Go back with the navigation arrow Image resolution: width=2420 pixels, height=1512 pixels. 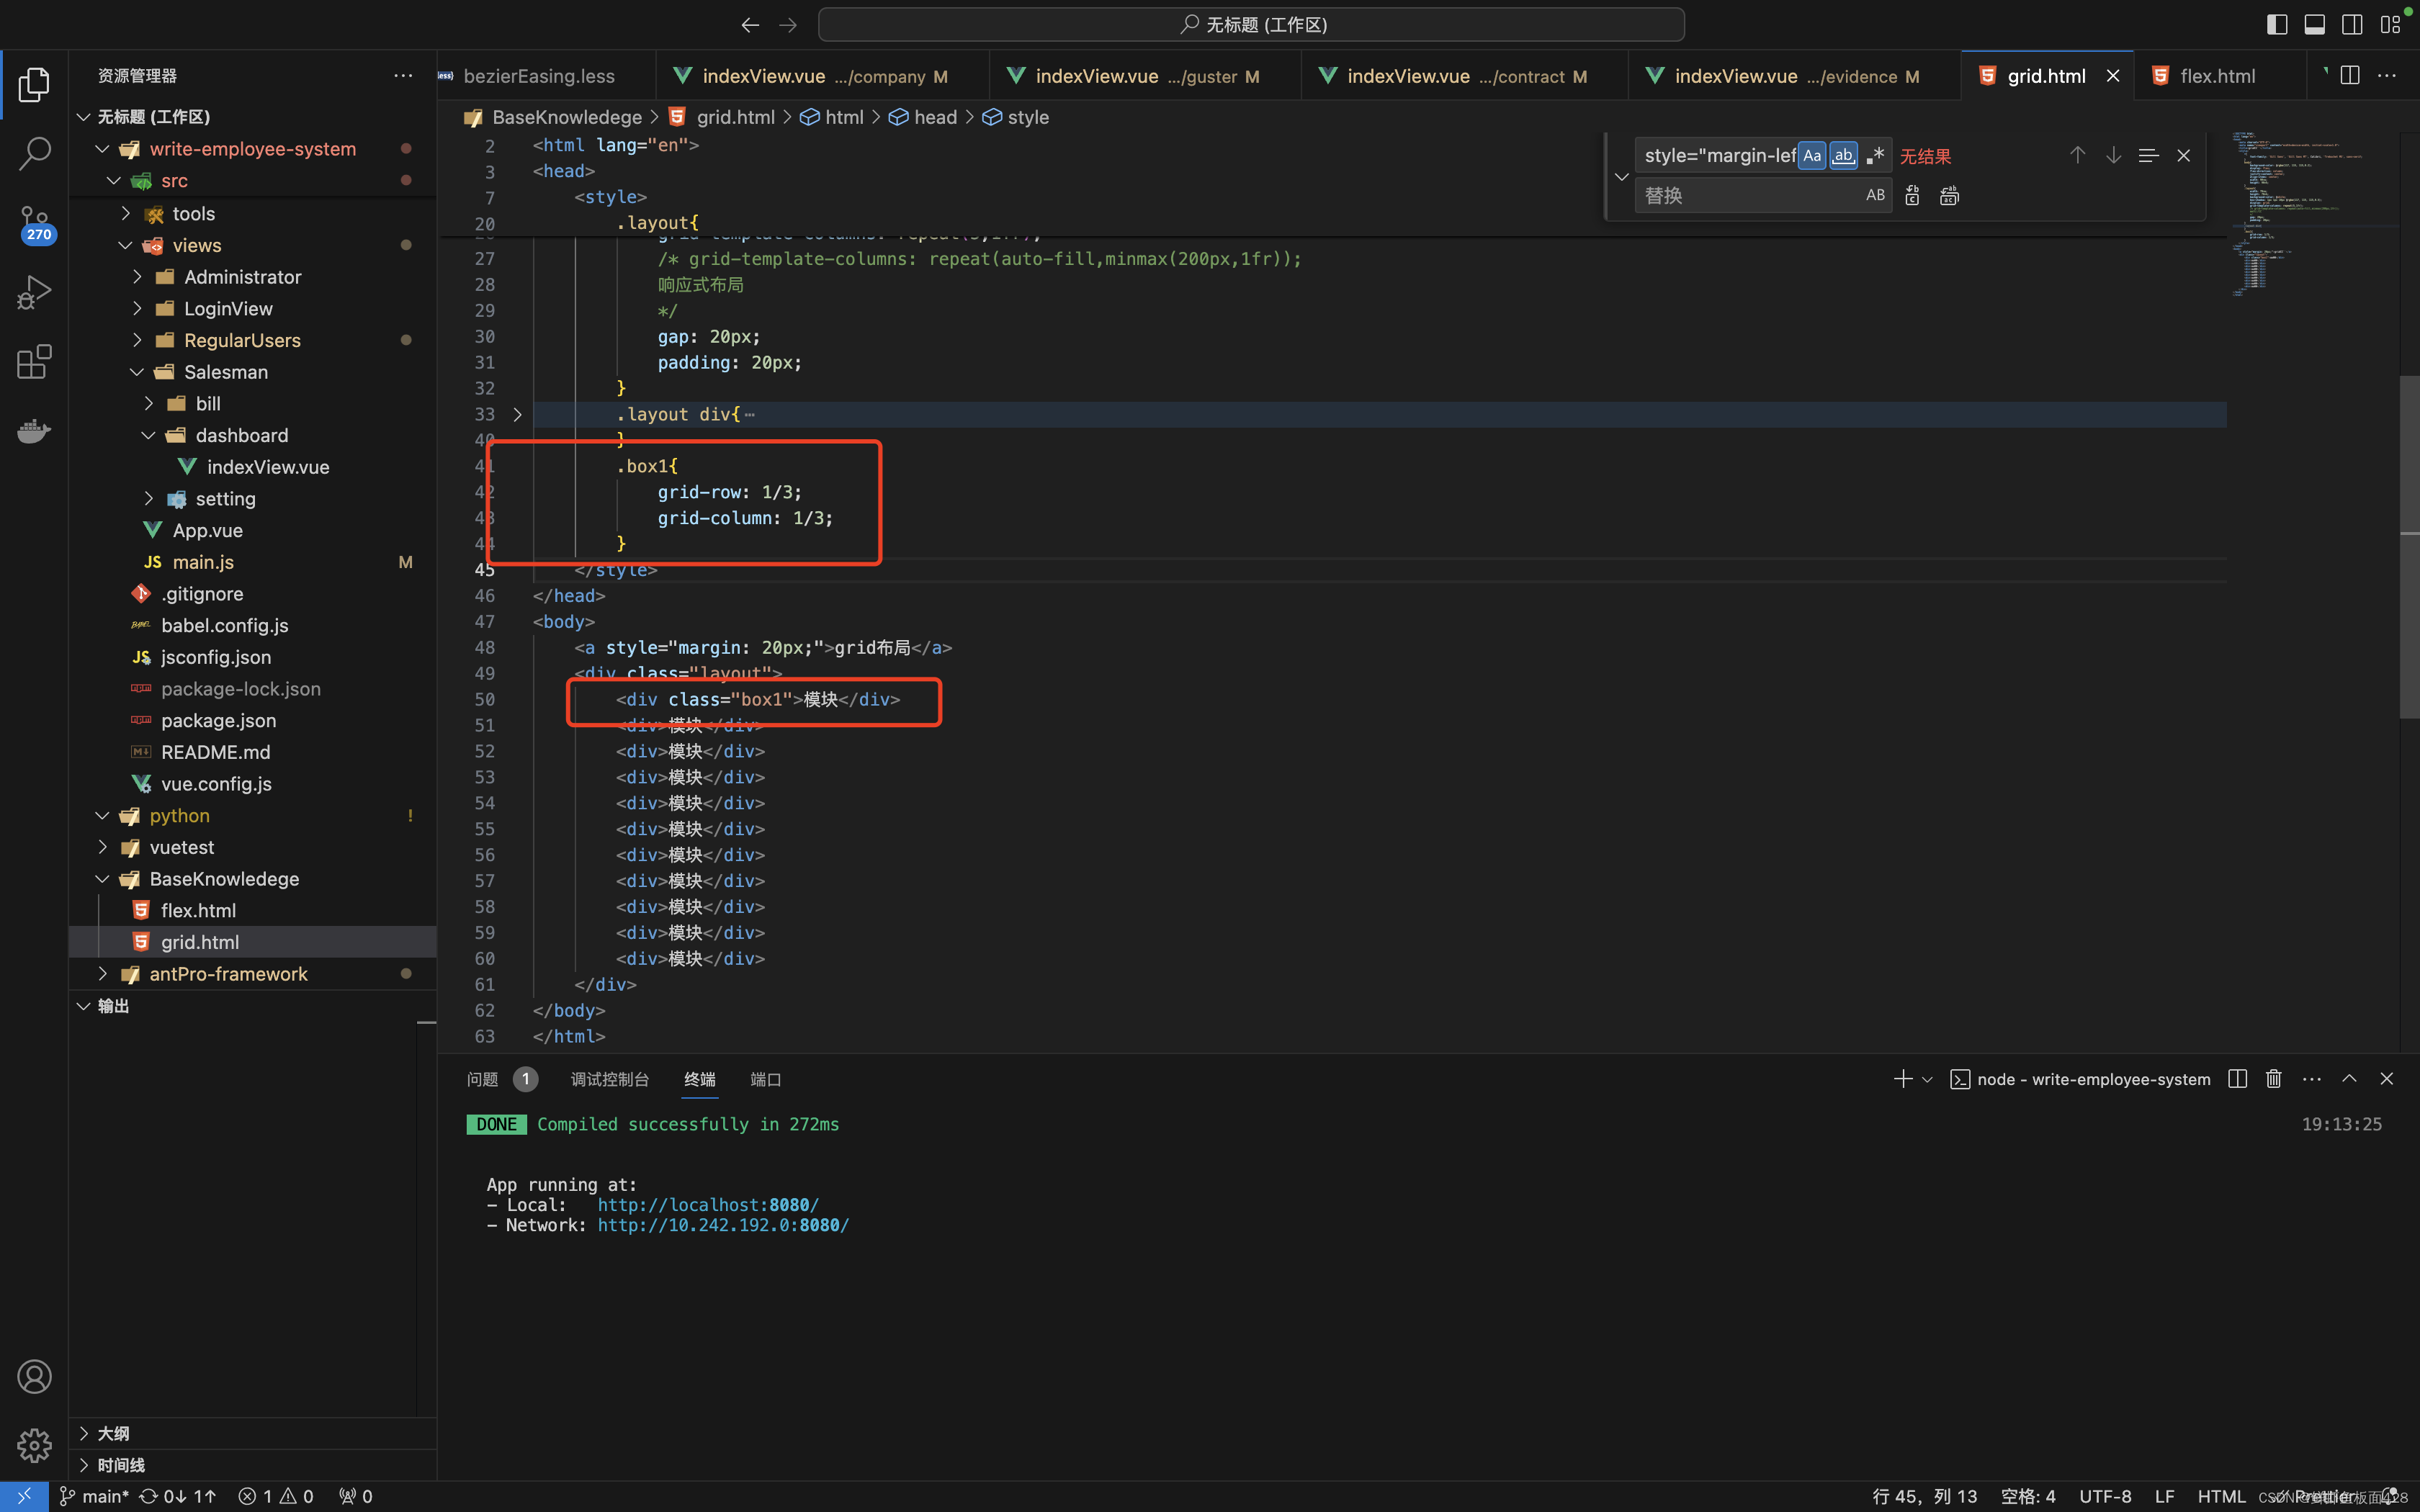pyautogui.click(x=750, y=25)
